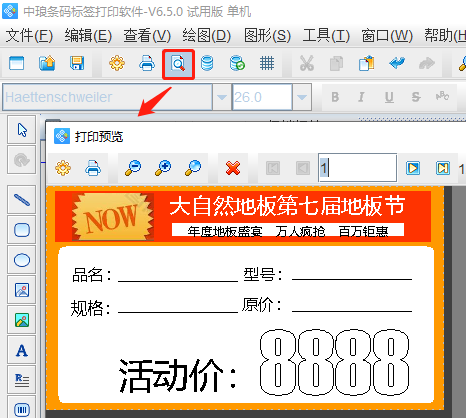Open the 查看(V) menu
This screenshot has width=466, height=418.
coord(147,35)
